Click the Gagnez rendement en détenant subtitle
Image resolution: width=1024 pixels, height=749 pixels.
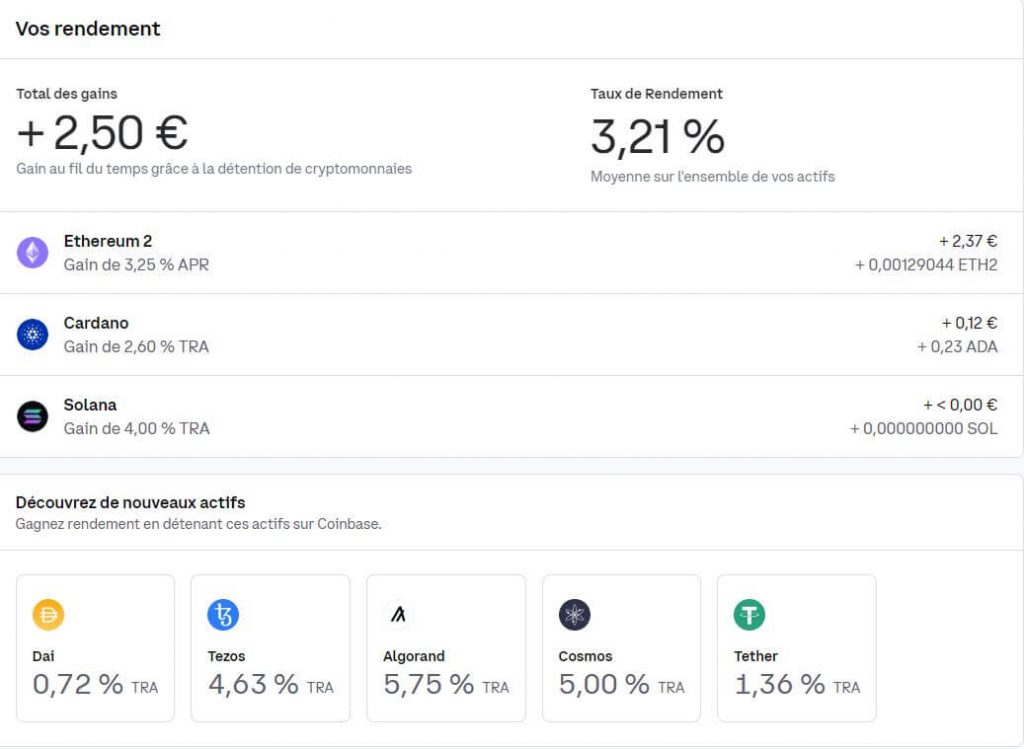pyautogui.click(x=199, y=524)
